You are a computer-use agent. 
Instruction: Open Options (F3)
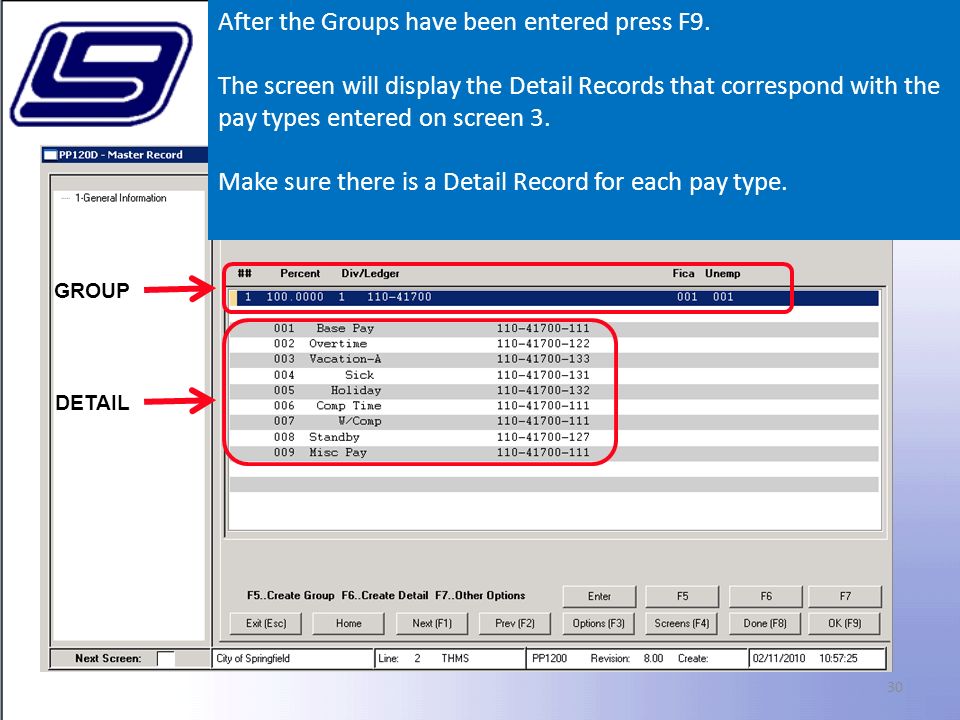pyautogui.click(x=599, y=623)
